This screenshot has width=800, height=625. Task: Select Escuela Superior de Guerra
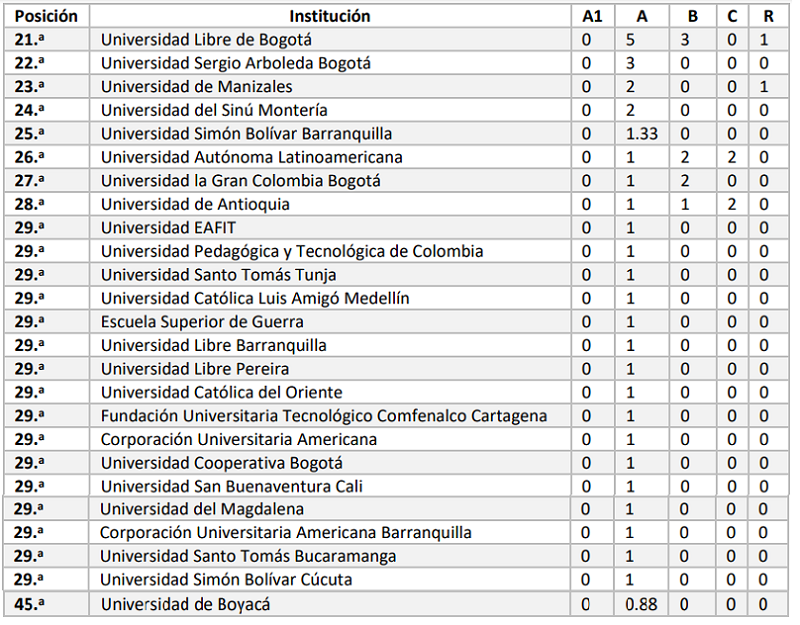202,322
